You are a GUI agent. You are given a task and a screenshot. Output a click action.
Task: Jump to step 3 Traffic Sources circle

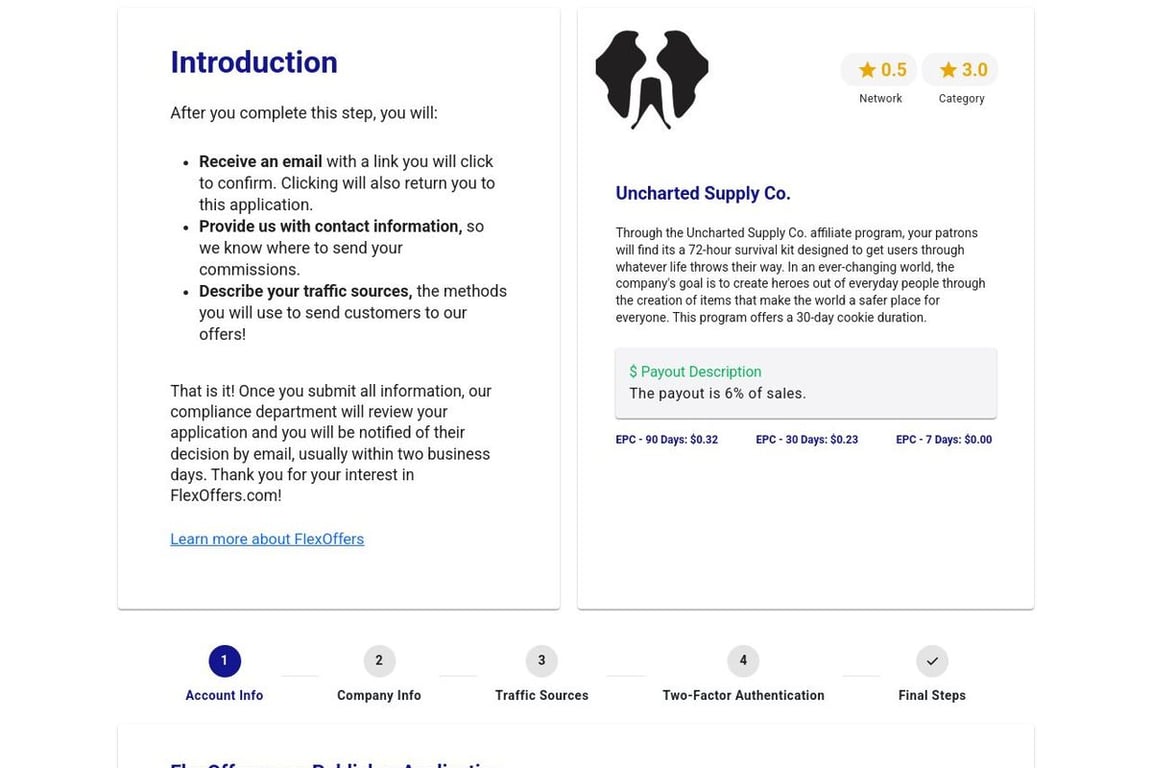[x=541, y=661]
